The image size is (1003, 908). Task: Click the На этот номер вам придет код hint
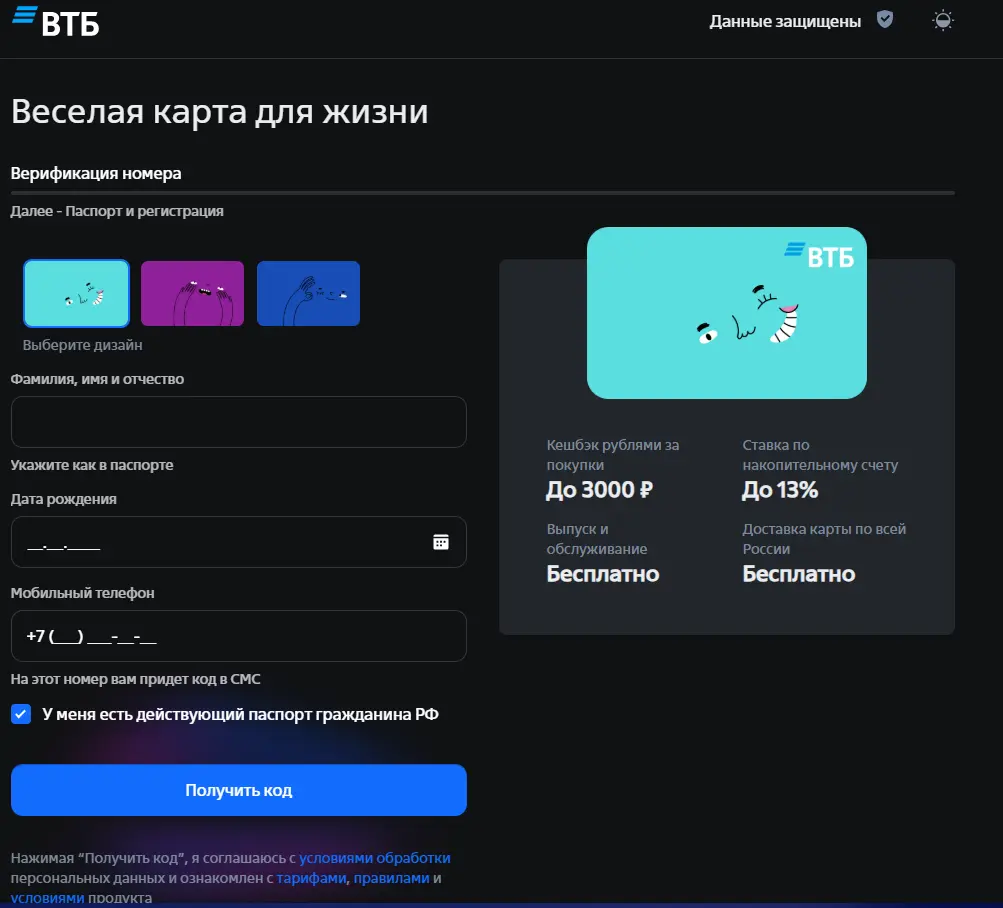pos(136,679)
